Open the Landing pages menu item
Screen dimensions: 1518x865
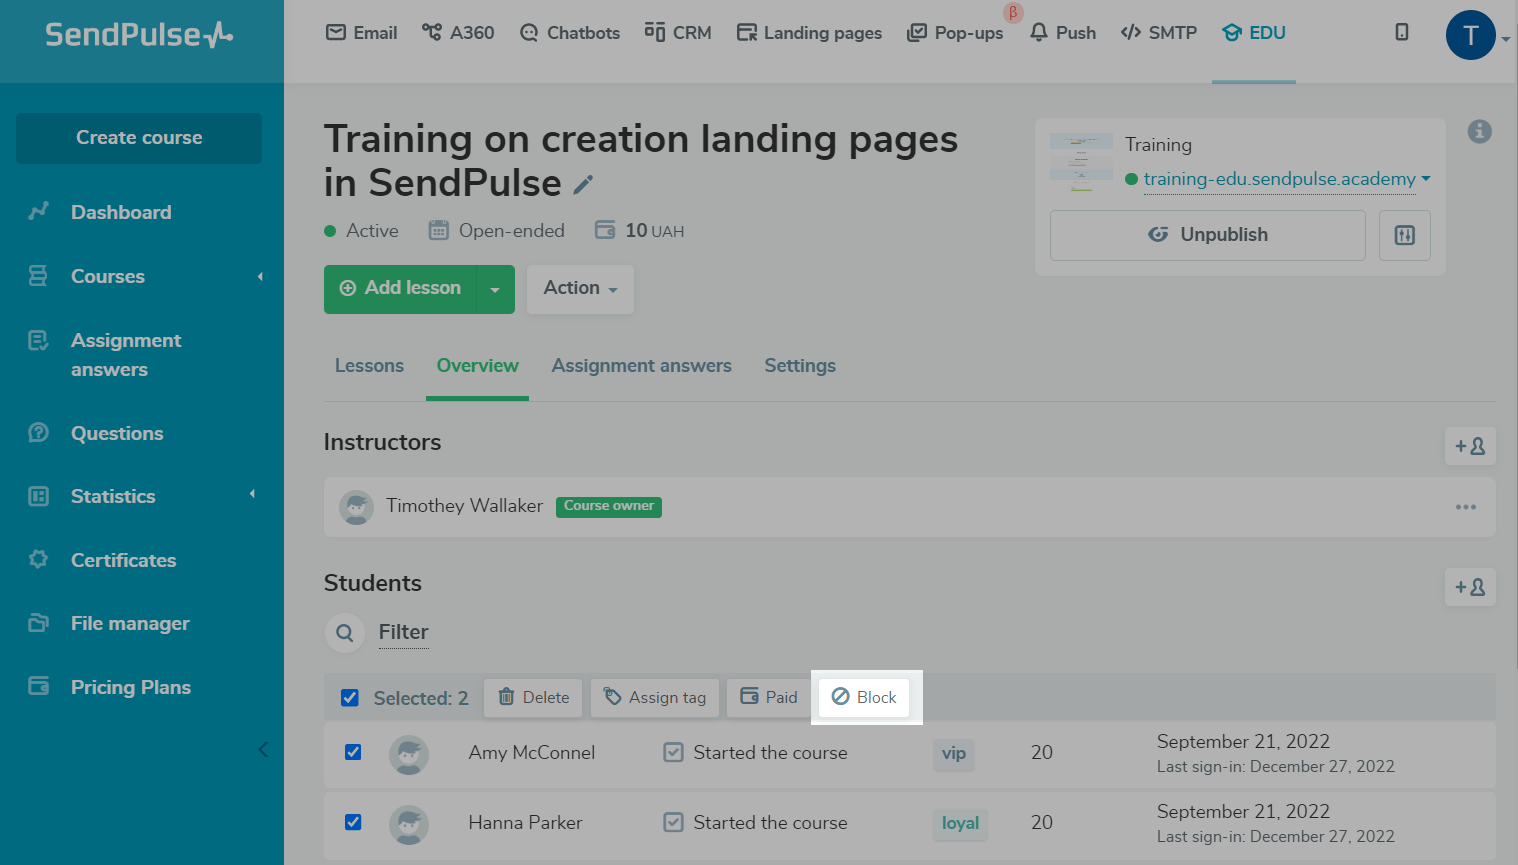coord(809,33)
